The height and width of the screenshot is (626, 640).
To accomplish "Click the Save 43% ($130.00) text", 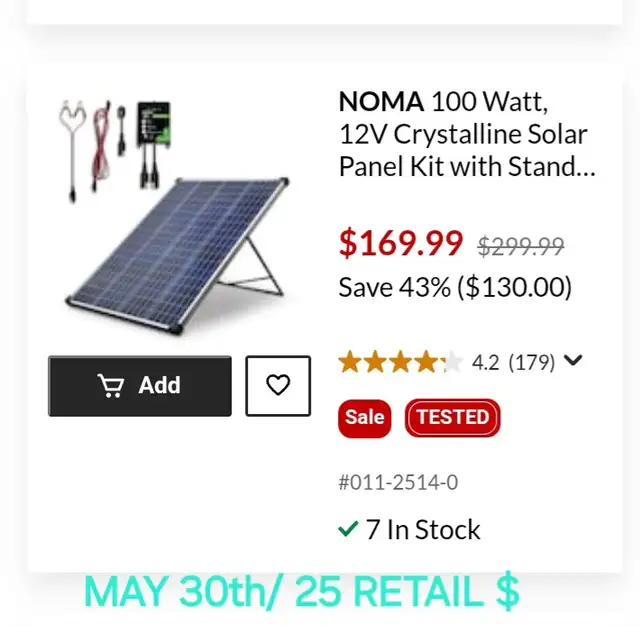I will (455, 288).
